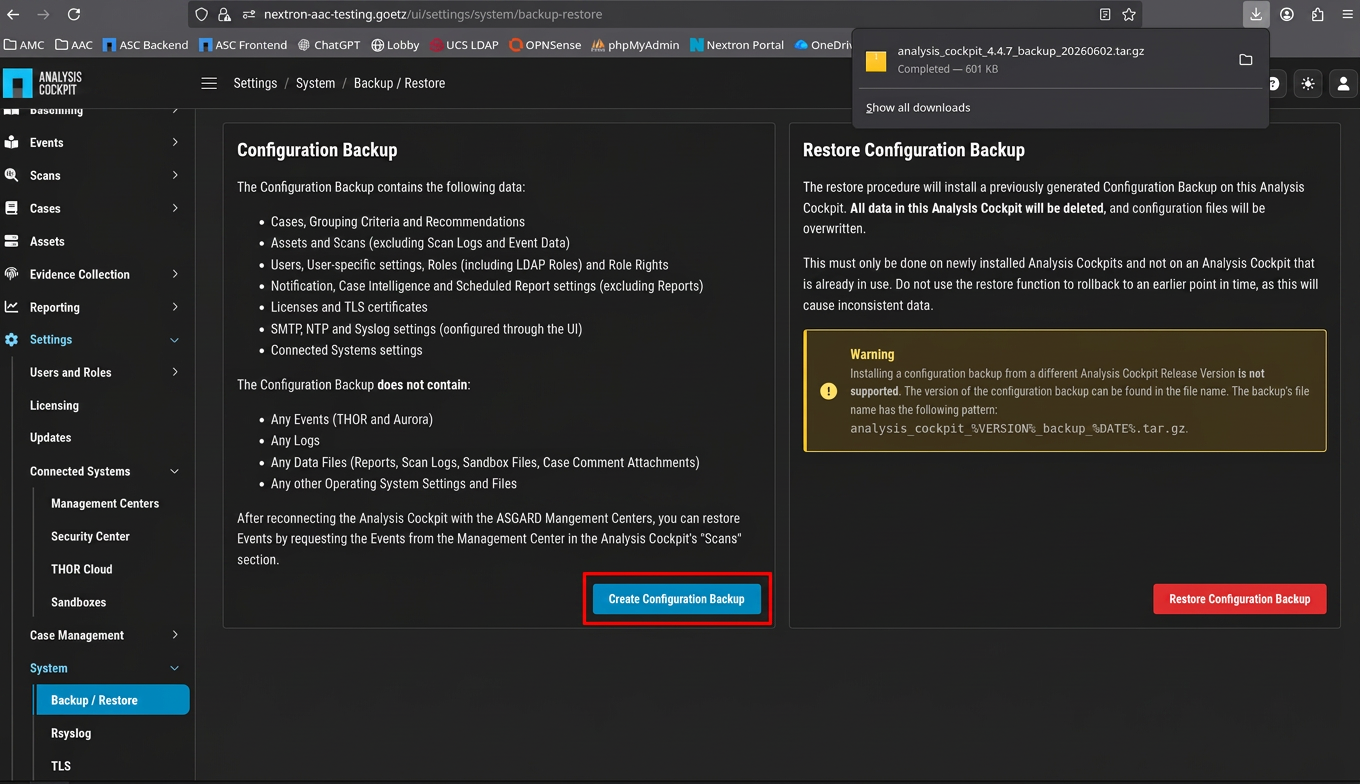The image size is (1360, 784).
Task: Open the UCS LDAP bookmark
Action: coord(464,45)
